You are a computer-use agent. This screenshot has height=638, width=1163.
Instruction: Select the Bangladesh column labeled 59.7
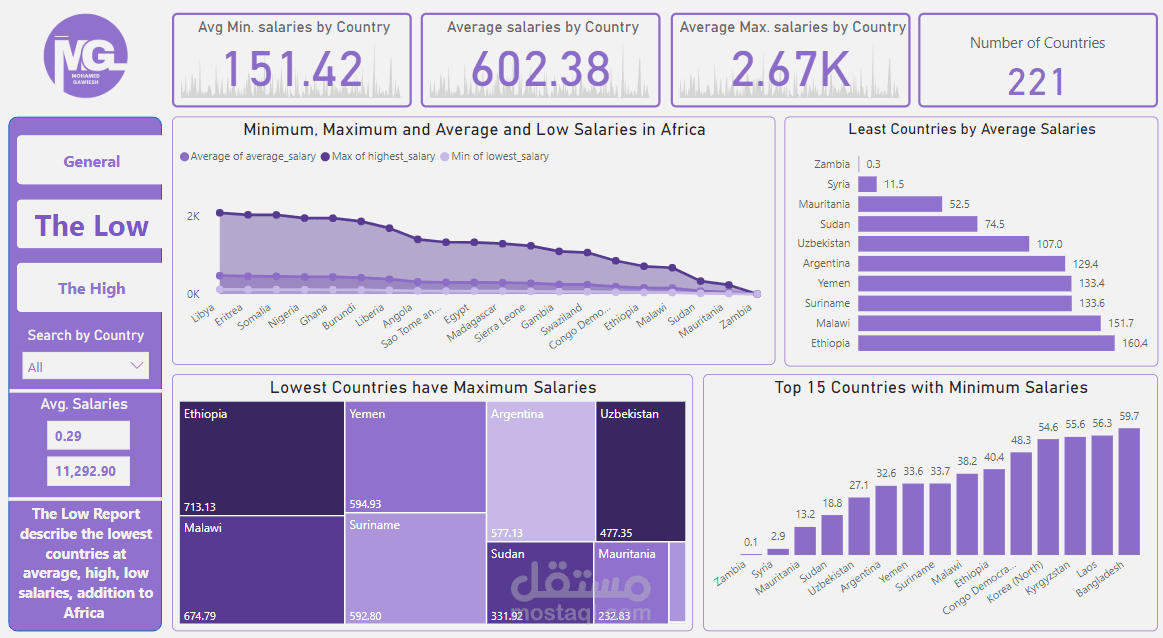[1130, 492]
